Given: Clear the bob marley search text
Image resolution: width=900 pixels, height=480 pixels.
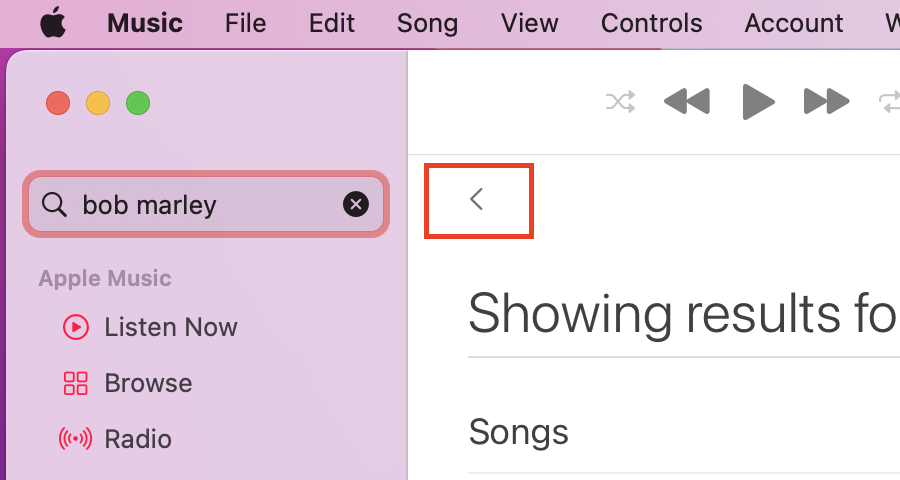Looking at the screenshot, I should (x=356, y=204).
